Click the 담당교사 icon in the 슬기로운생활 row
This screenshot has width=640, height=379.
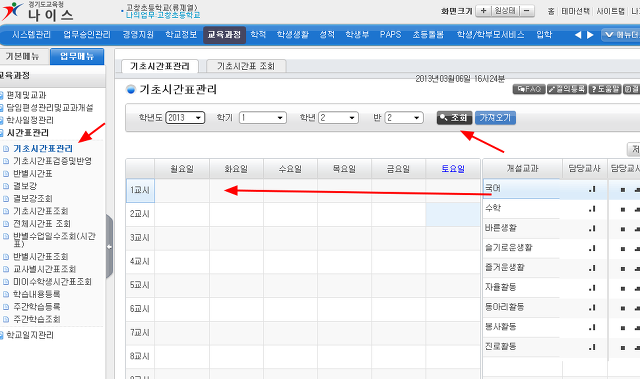point(592,248)
